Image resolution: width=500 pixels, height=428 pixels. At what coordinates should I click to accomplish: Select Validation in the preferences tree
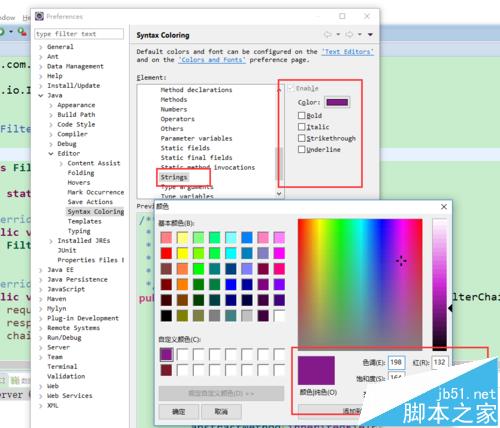click(x=66, y=376)
